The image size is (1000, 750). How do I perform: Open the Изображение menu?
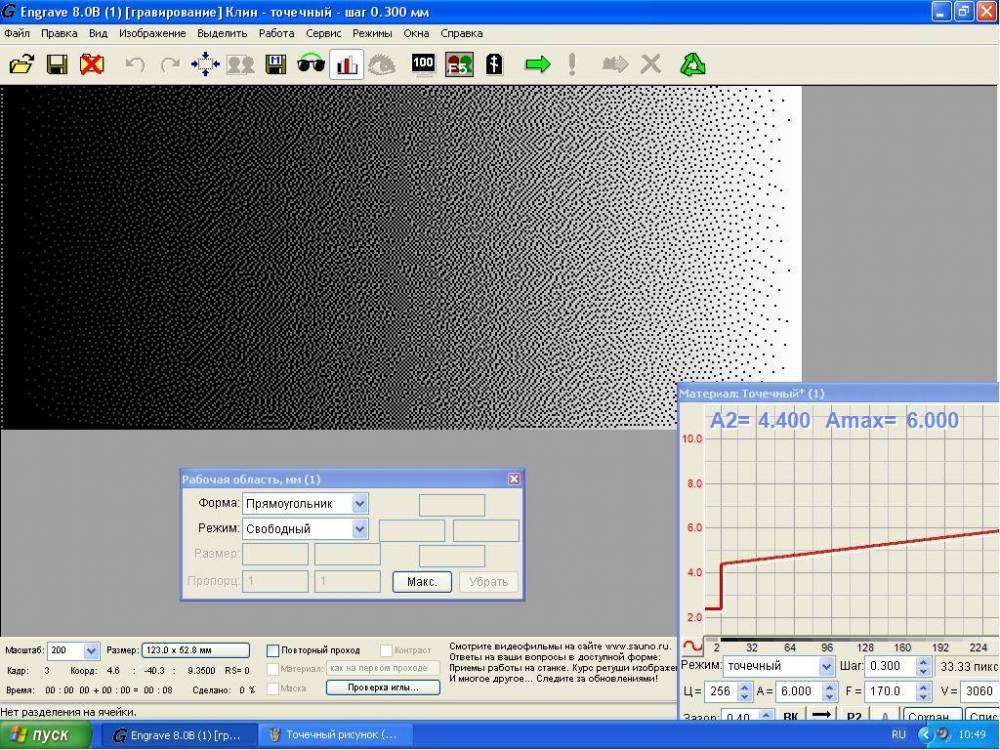(x=152, y=33)
